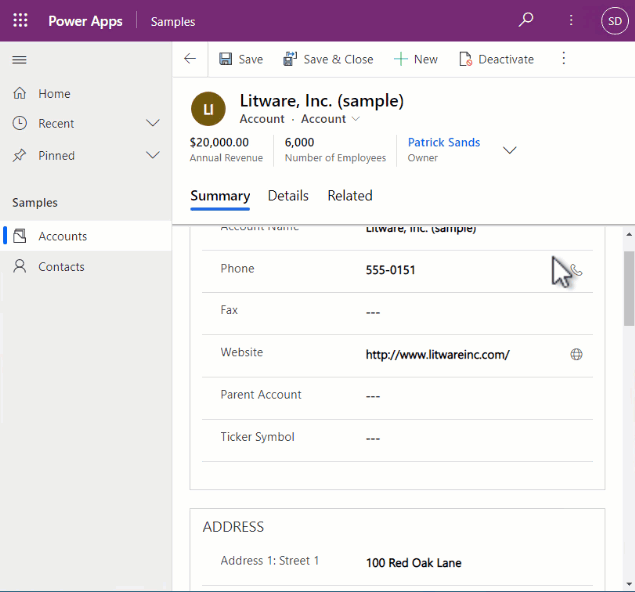Click the Accounts entity icon

pyautogui.click(x=19, y=236)
